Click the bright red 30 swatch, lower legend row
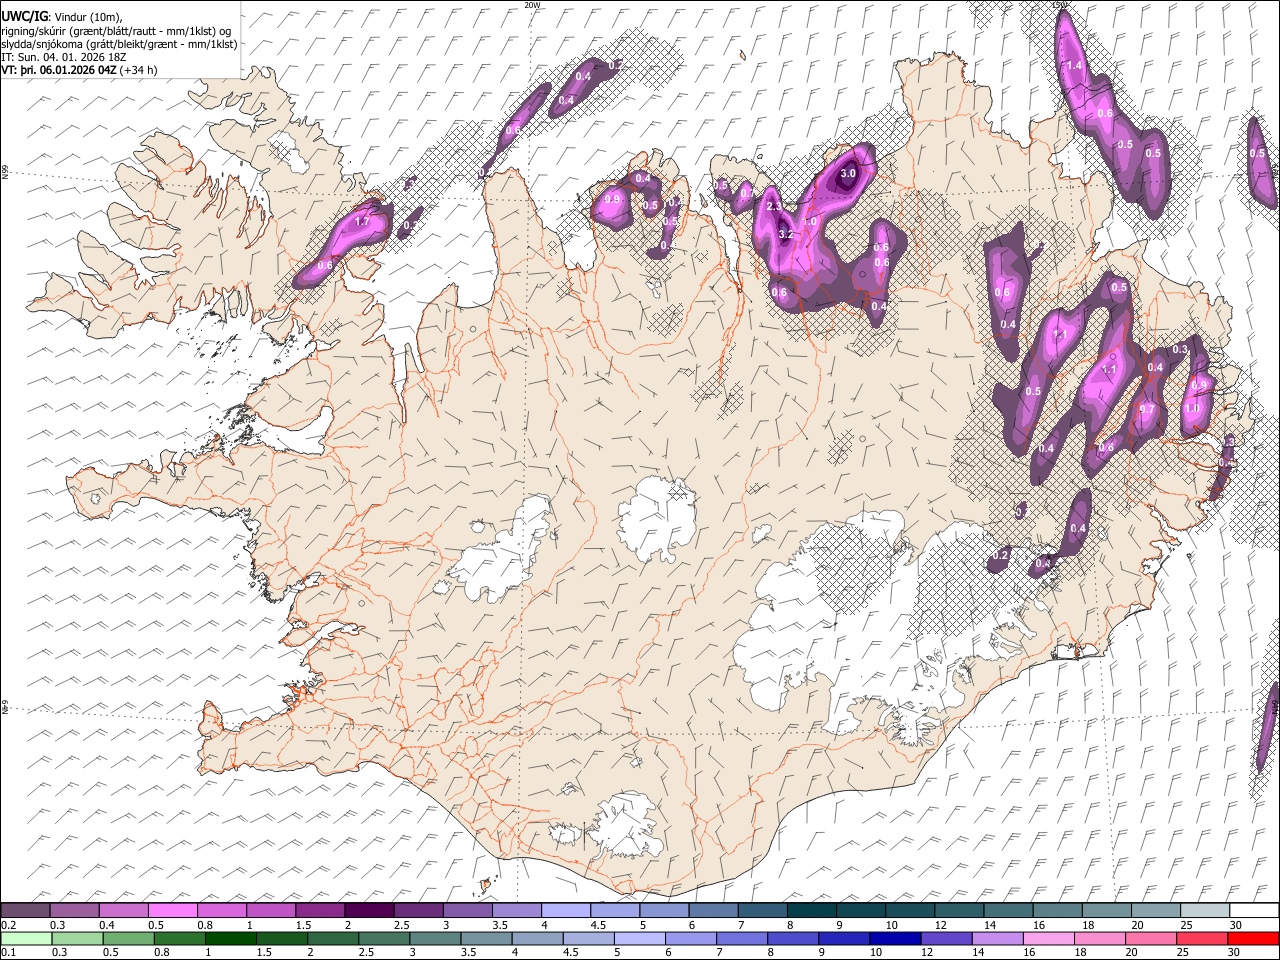 click(1252, 938)
